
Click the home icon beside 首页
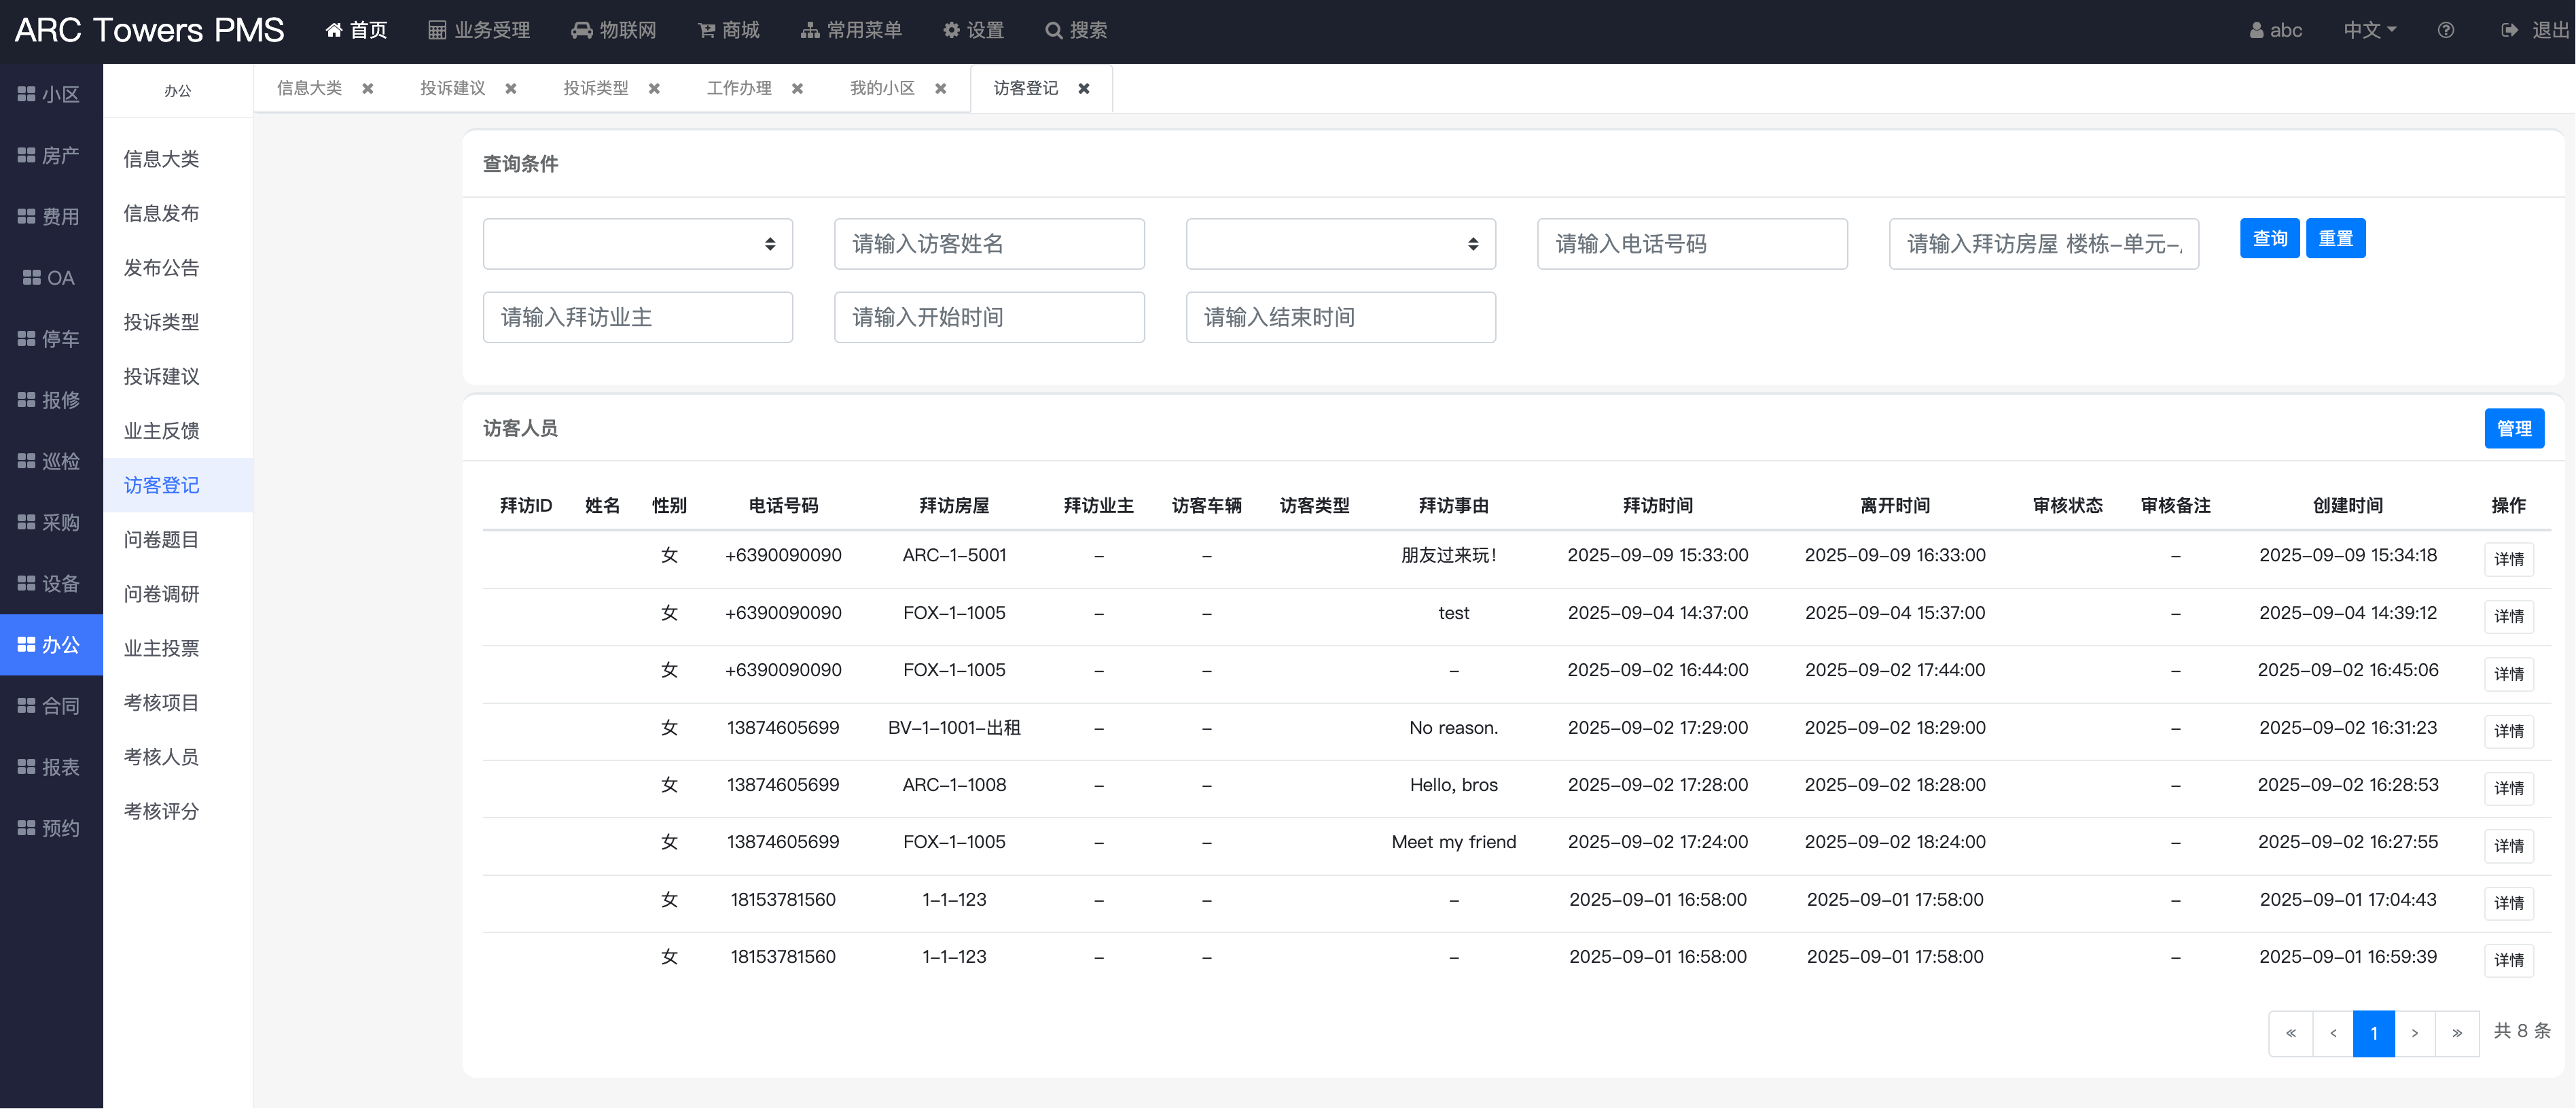(334, 31)
